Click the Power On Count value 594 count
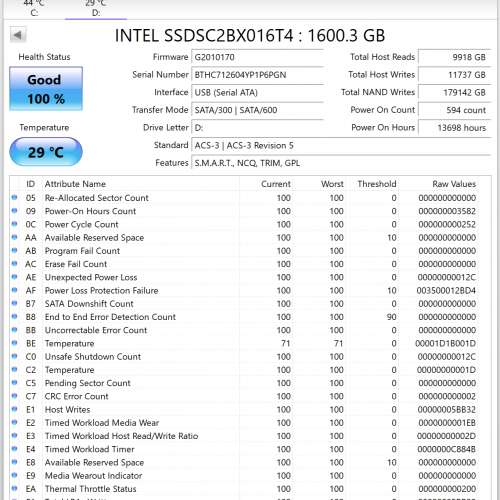Viewport: 500px width, 500px height. pyautogui.click(x=455, y=110)
